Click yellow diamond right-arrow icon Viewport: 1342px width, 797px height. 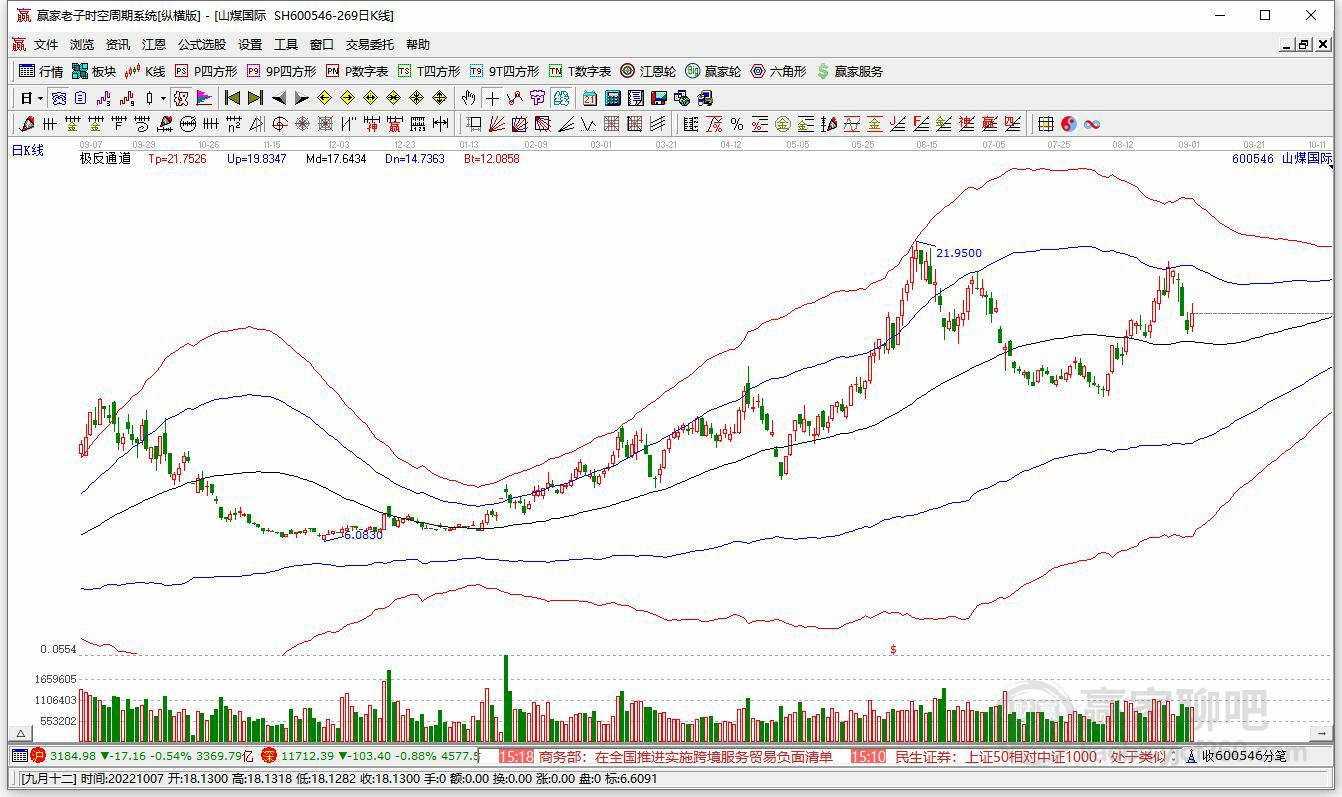pos(347,98)
